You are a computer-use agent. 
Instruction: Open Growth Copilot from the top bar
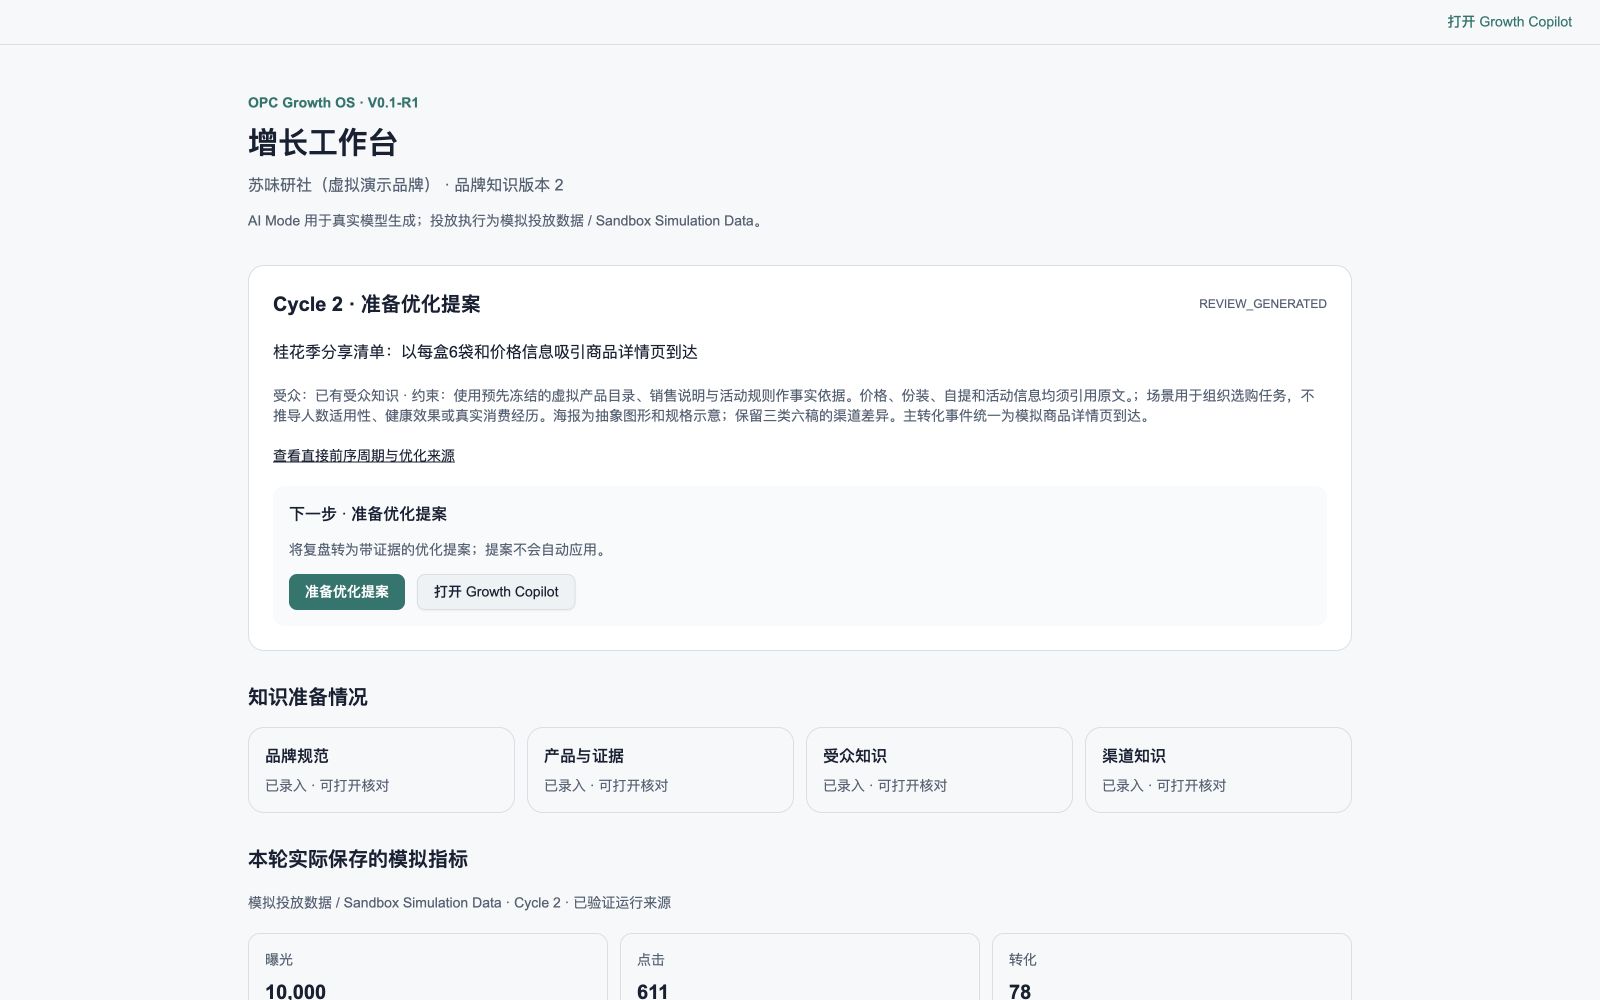[1509, 22]
